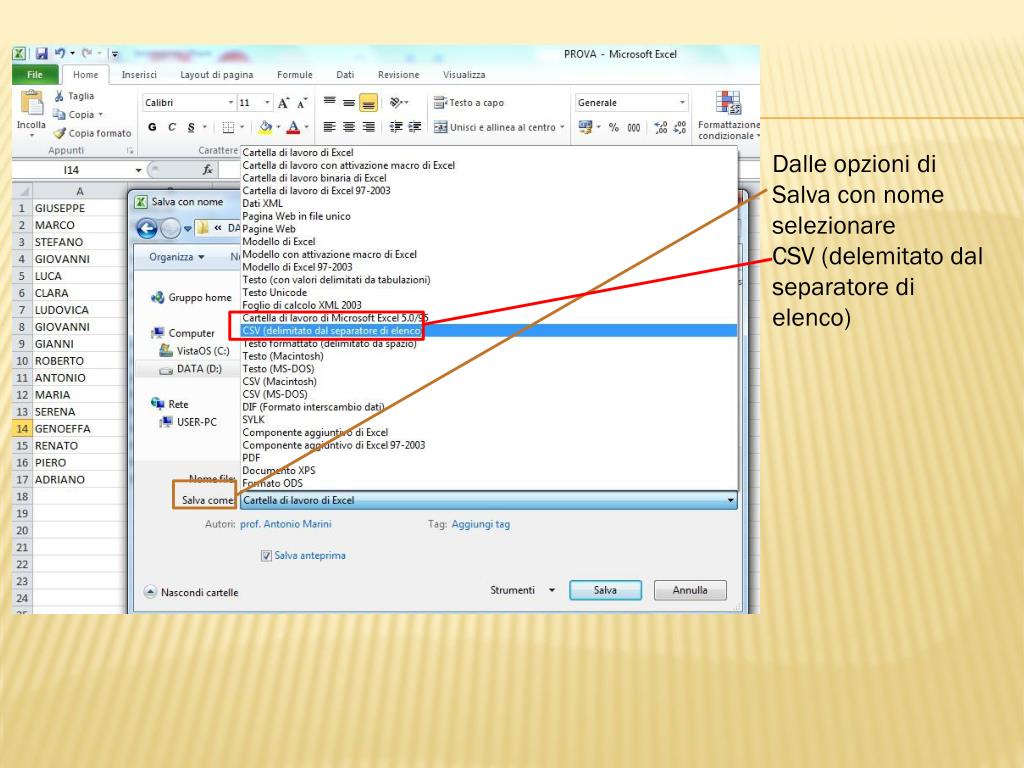Open the font size 11 dropdown

coord(267,103)
